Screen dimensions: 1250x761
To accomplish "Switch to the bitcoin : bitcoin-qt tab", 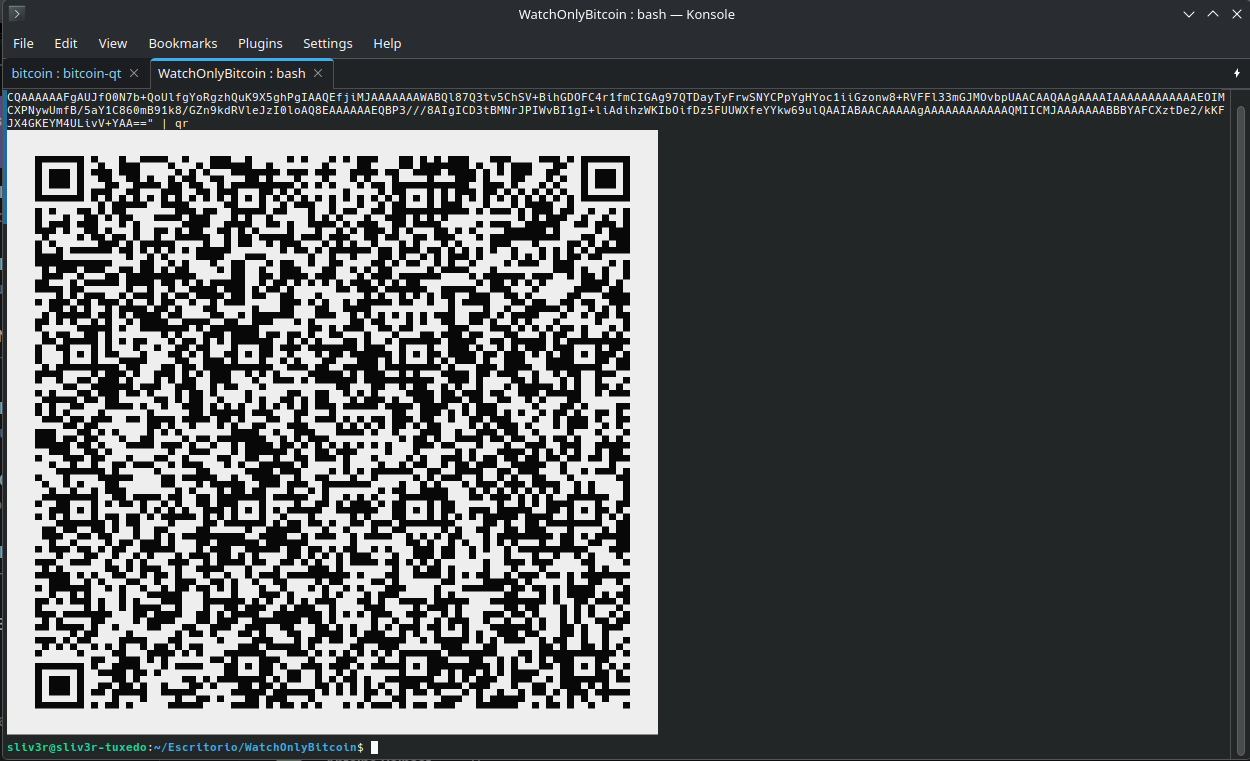I will [66, 74].
